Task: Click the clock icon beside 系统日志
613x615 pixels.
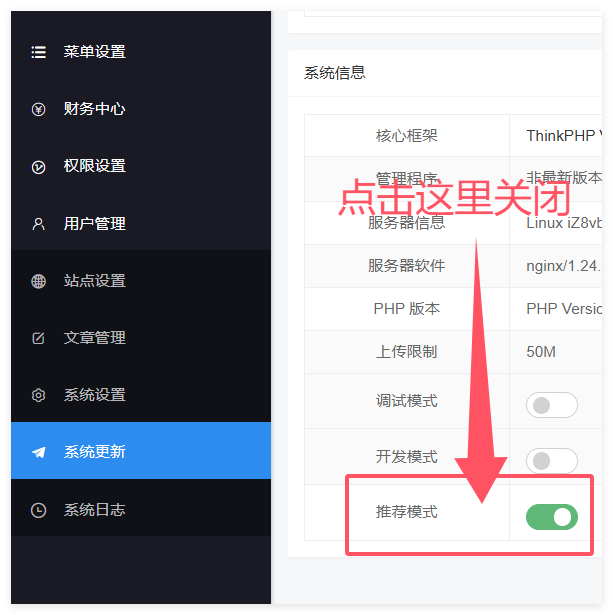Action: 38,510
